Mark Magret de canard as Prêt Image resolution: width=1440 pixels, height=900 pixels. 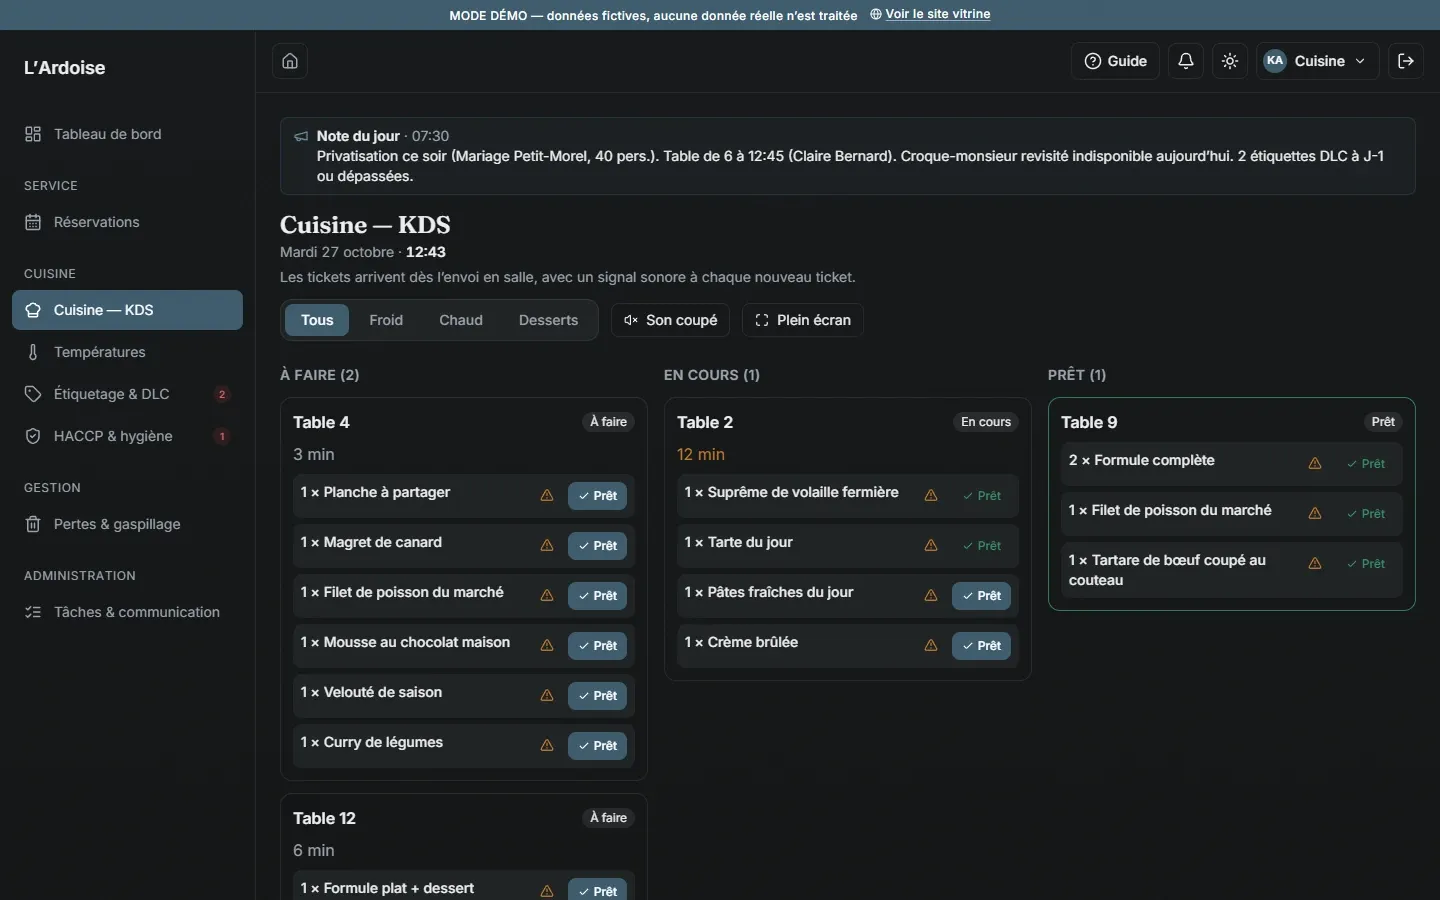pos(598,546)
